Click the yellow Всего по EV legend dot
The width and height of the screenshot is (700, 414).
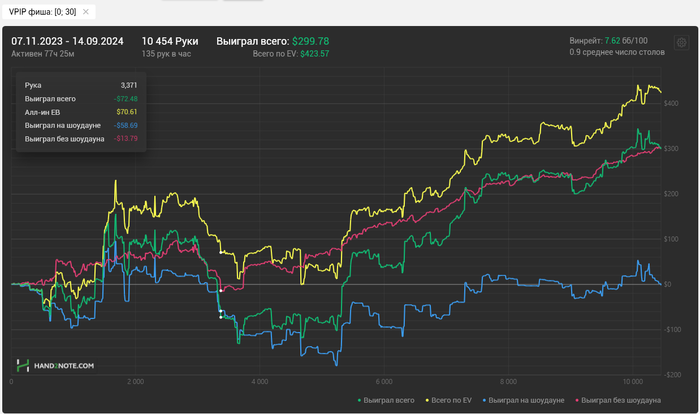[427, 401]
